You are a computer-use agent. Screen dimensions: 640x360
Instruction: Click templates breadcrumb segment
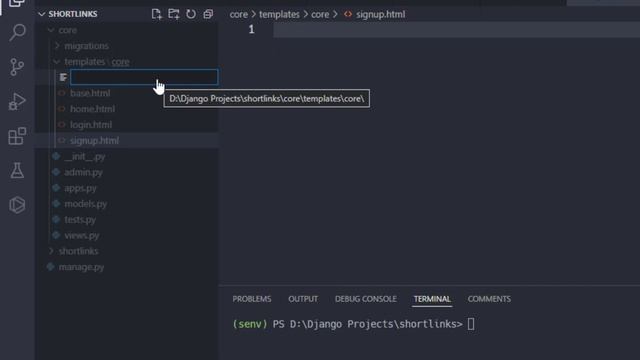(279, 15)
